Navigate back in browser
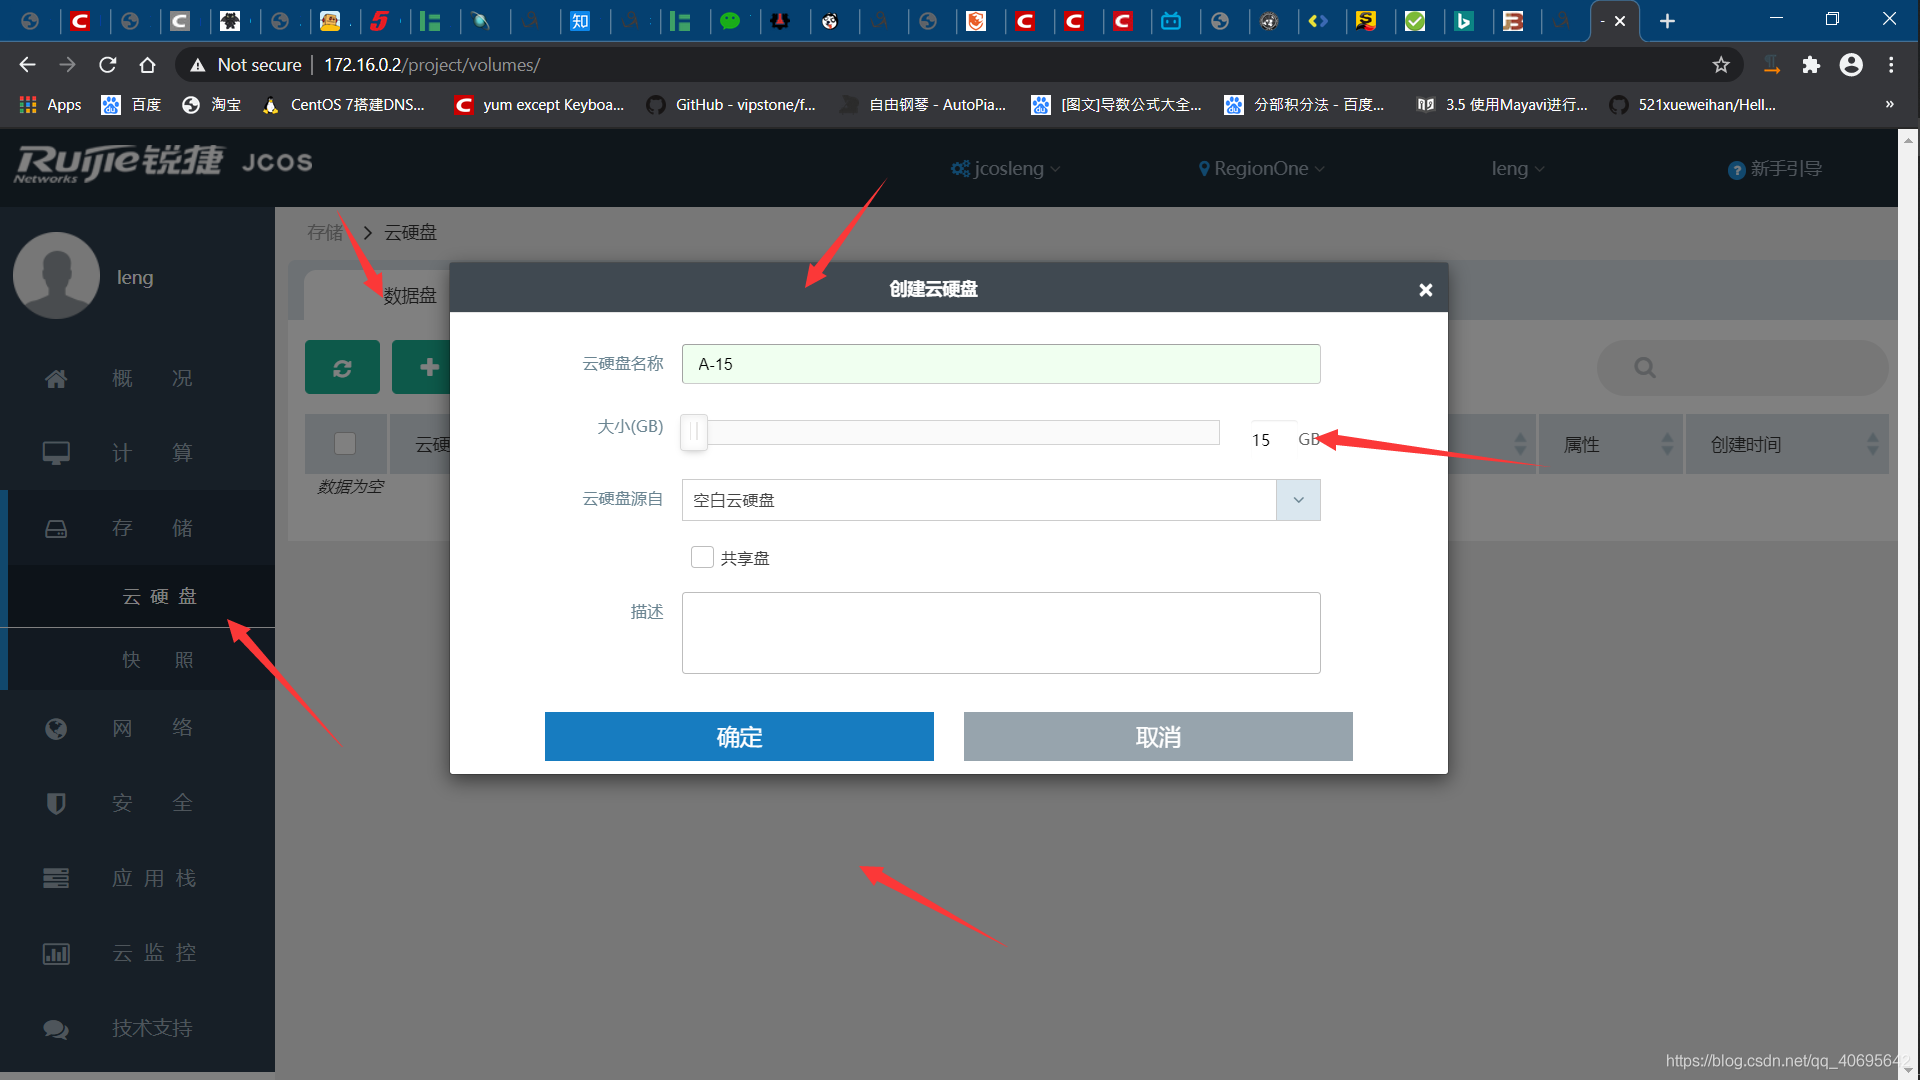The width and height of the screenshot is (1920, 1080). pos(27,65)
